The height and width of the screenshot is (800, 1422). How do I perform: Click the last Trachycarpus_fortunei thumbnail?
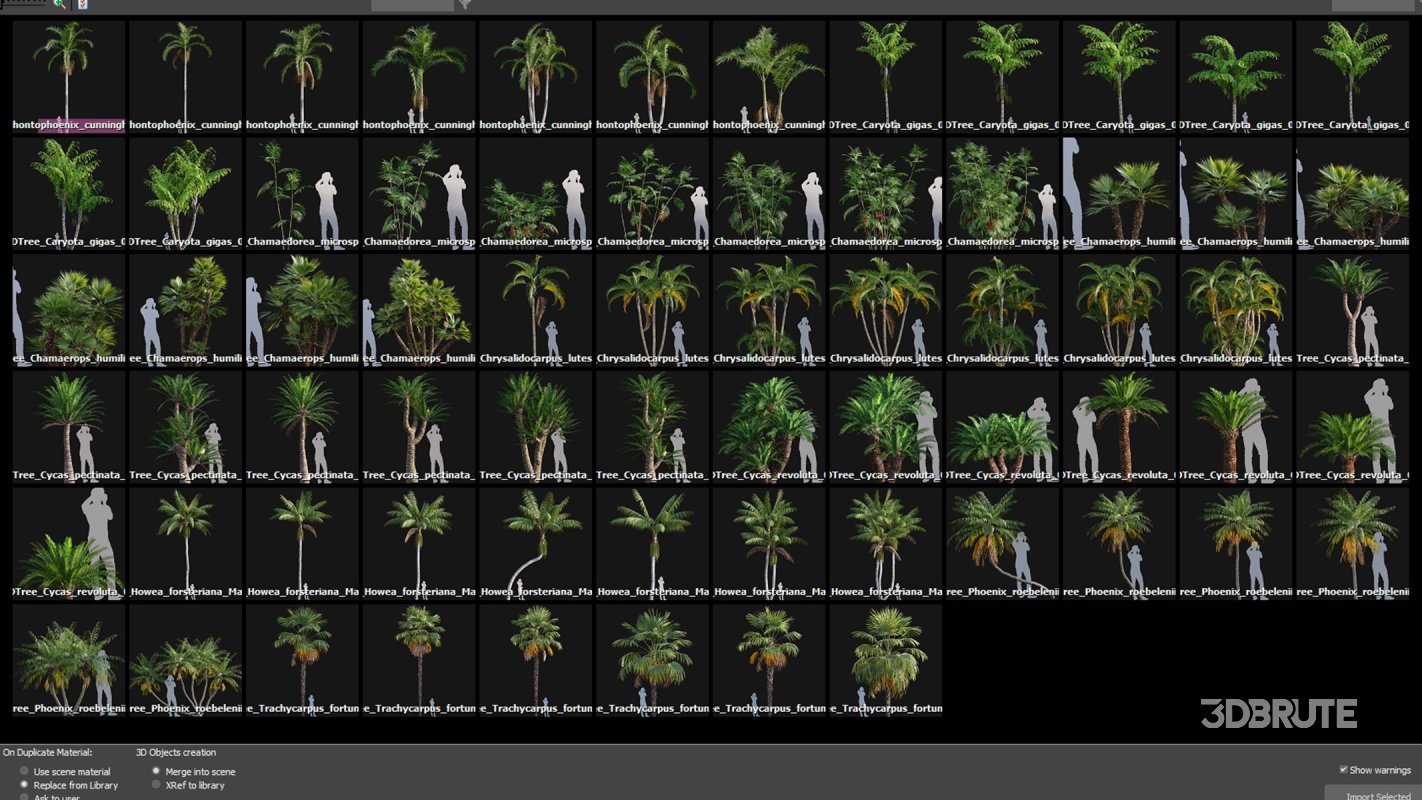click(x=885, y=660)
